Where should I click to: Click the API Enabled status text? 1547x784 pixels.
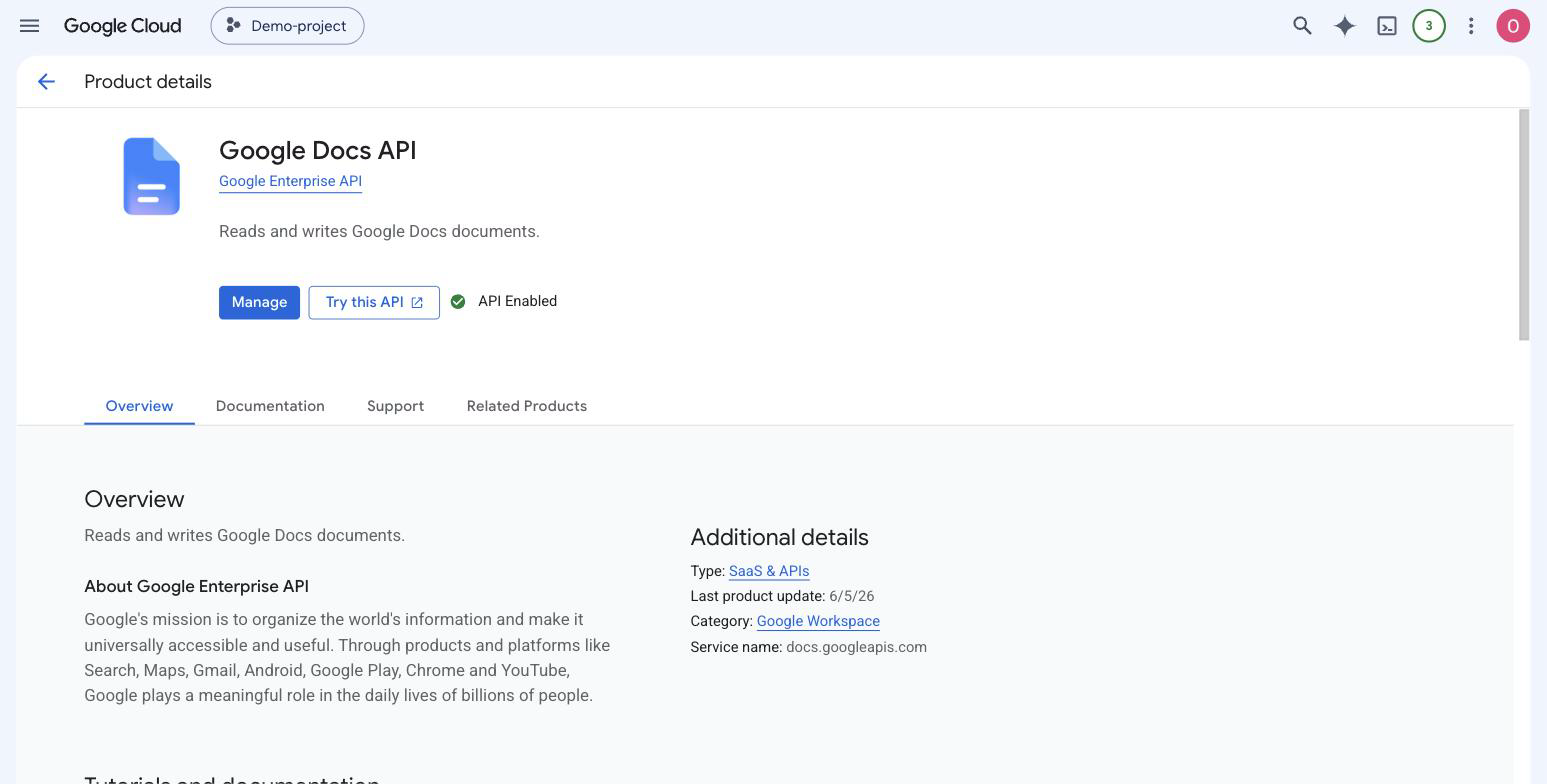[x=517, y=301]
